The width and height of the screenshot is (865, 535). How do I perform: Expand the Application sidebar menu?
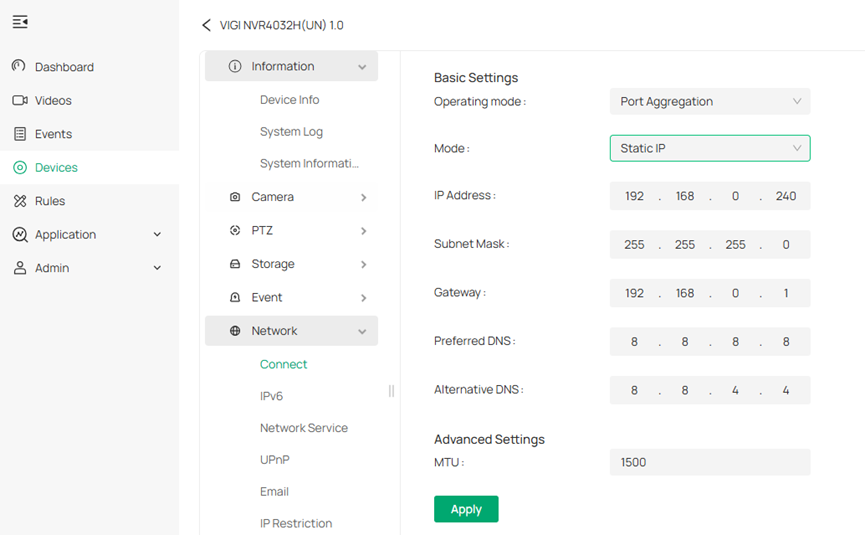pyautogui.click(x=157, y=235)
